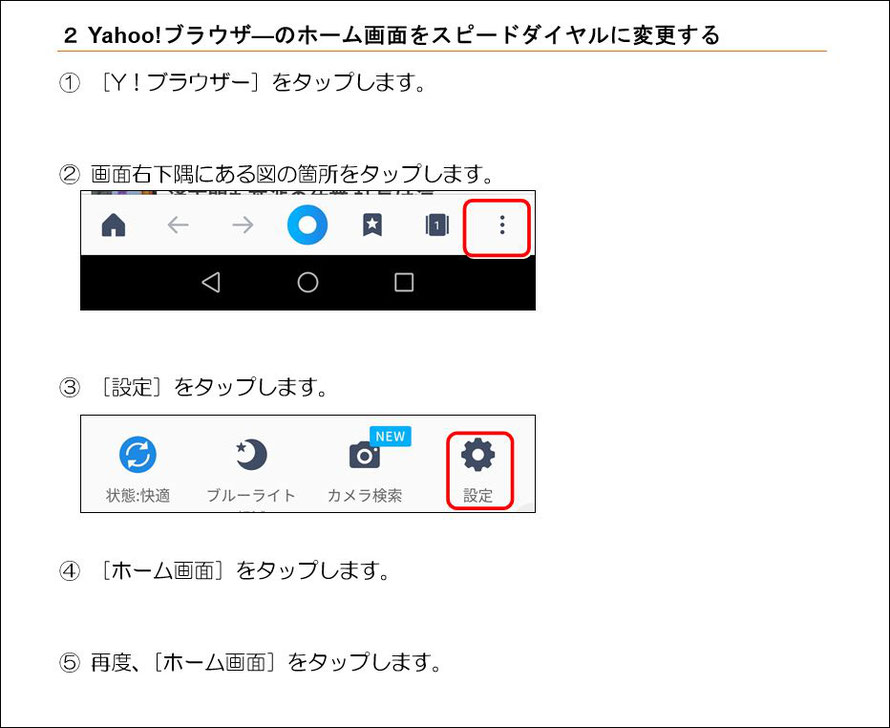Click the 設定 gear icon
The image size is (890, 728).
(x=478, y=455)
